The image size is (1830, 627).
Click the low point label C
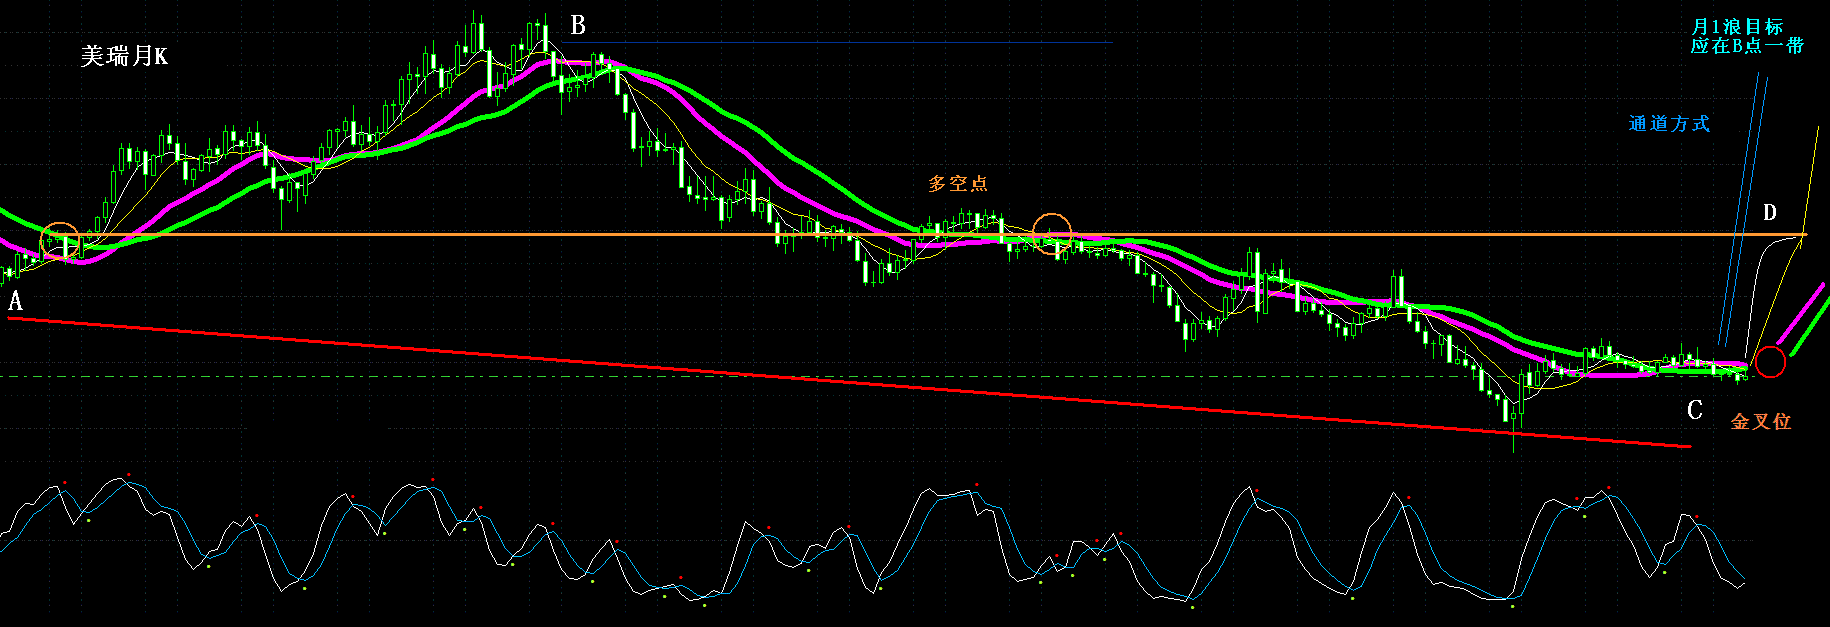click(x=1695, y=410)
